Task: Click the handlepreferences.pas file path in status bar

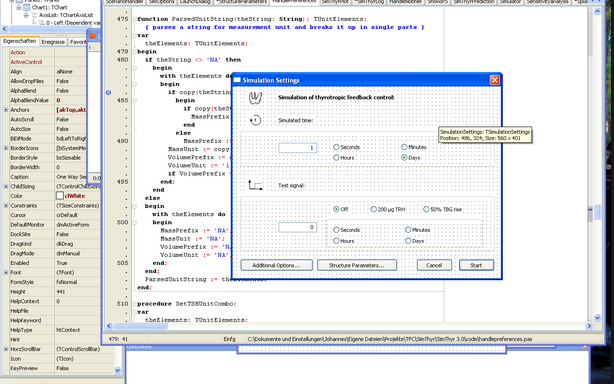Action: (390, 339)
